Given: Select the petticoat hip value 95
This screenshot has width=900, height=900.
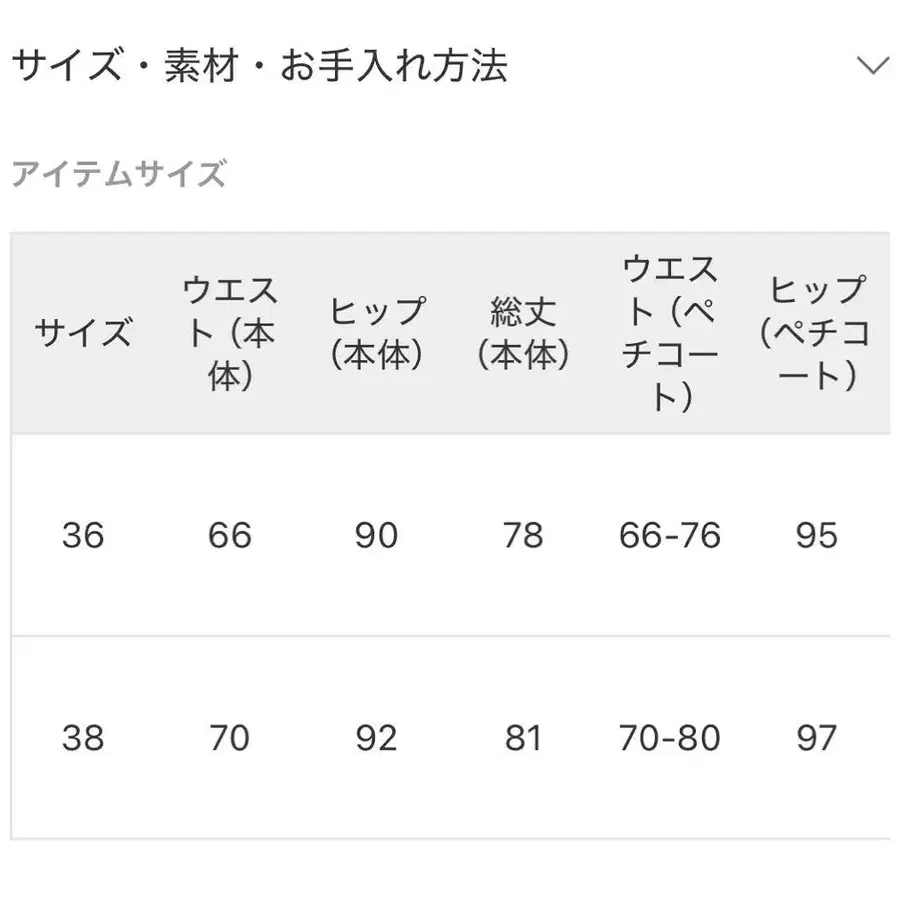Looking at the screenshot, I should pos(818,536).
